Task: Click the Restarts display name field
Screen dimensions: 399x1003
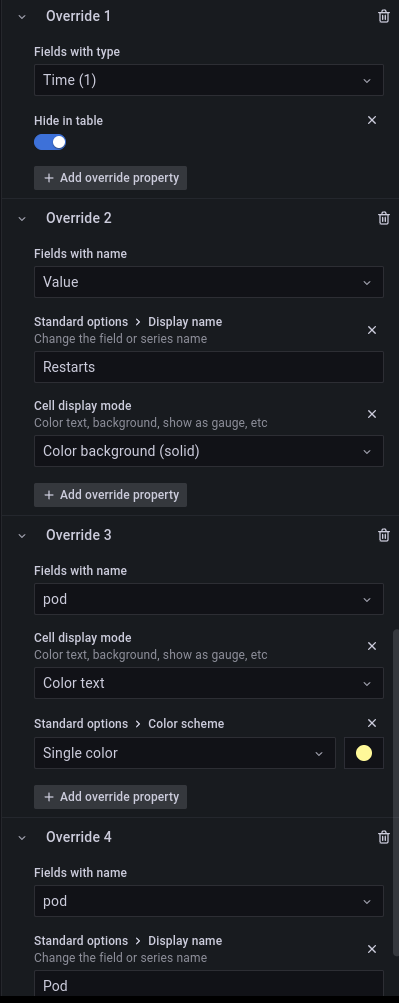Action: 208,367
